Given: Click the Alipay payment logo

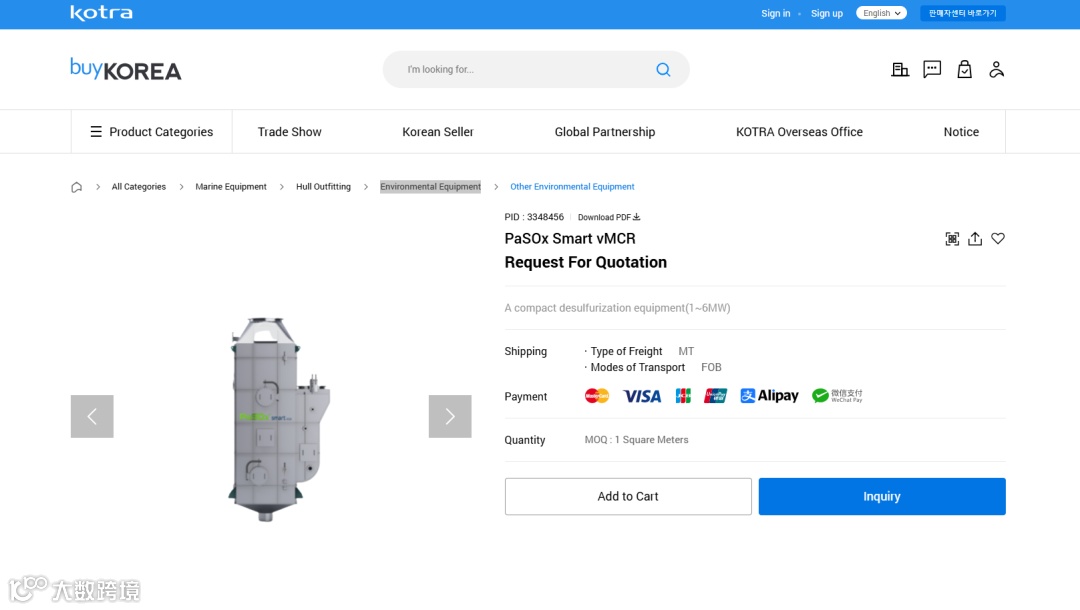Looking at the screenshot, I should [x=769, y=396].
